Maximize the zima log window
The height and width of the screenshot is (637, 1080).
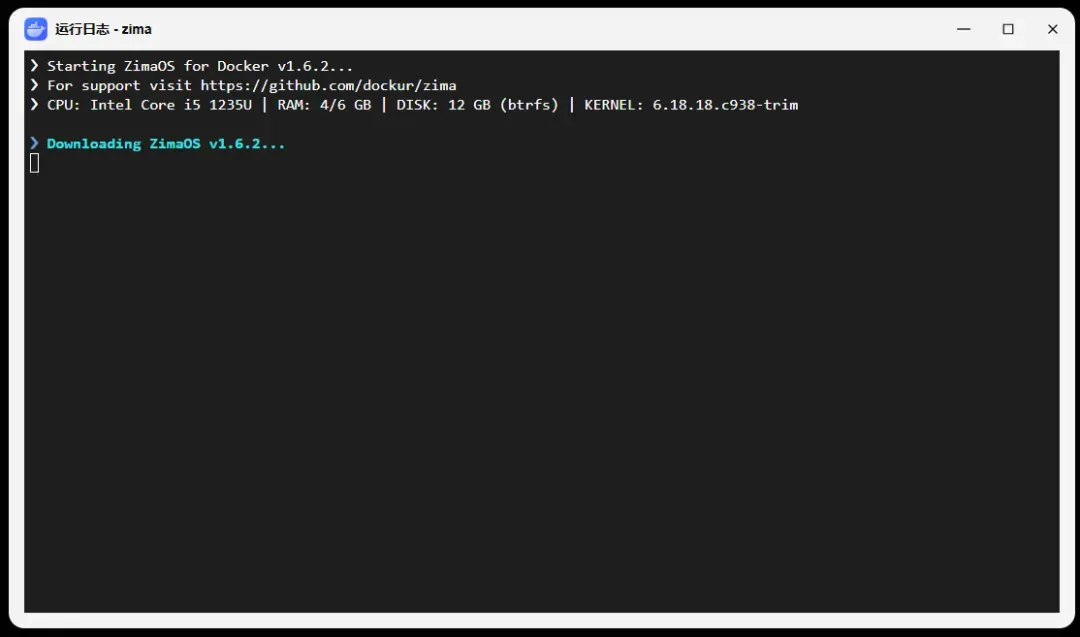[1008, 29]
